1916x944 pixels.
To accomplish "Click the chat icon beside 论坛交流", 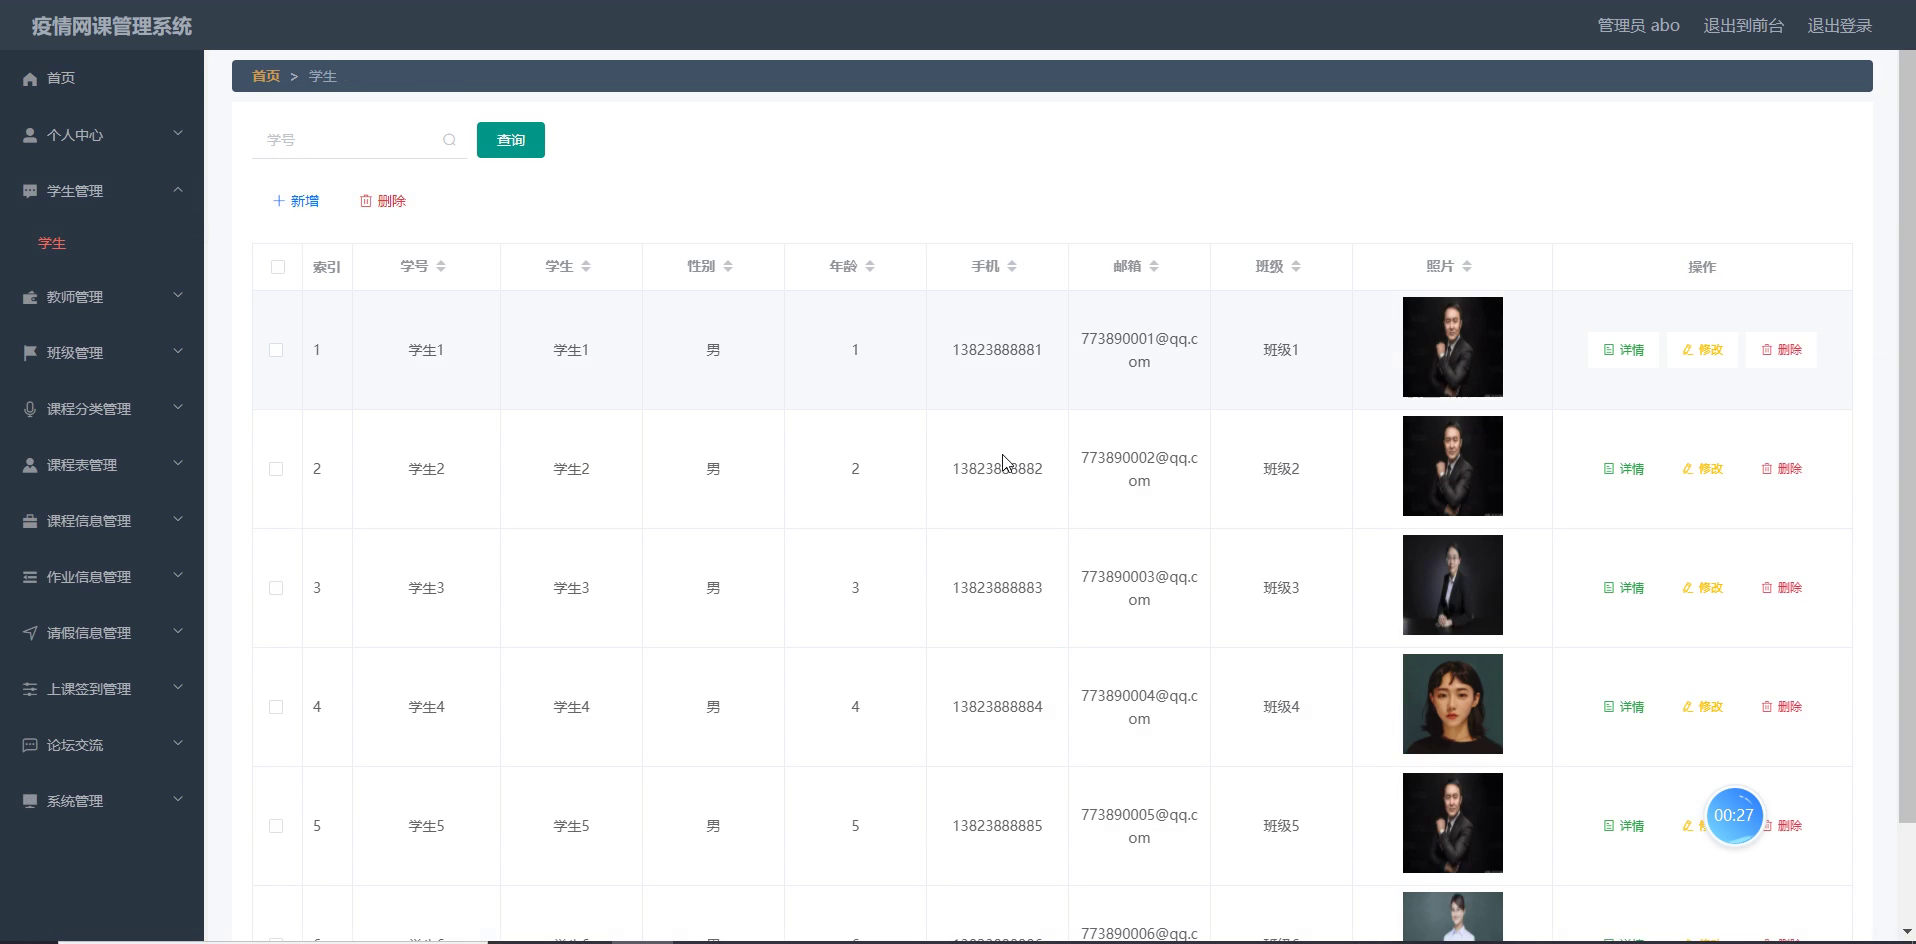I will pos(30,745).
